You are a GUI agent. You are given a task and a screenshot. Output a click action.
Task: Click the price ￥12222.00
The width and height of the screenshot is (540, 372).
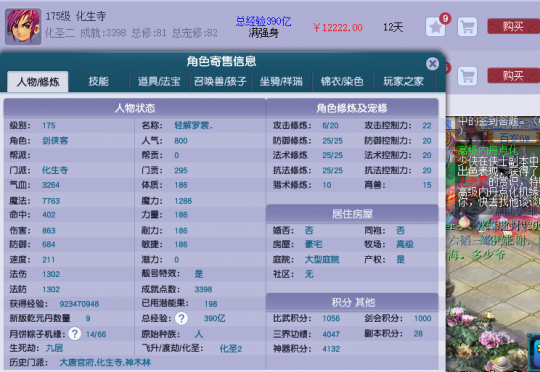point(338,28)
